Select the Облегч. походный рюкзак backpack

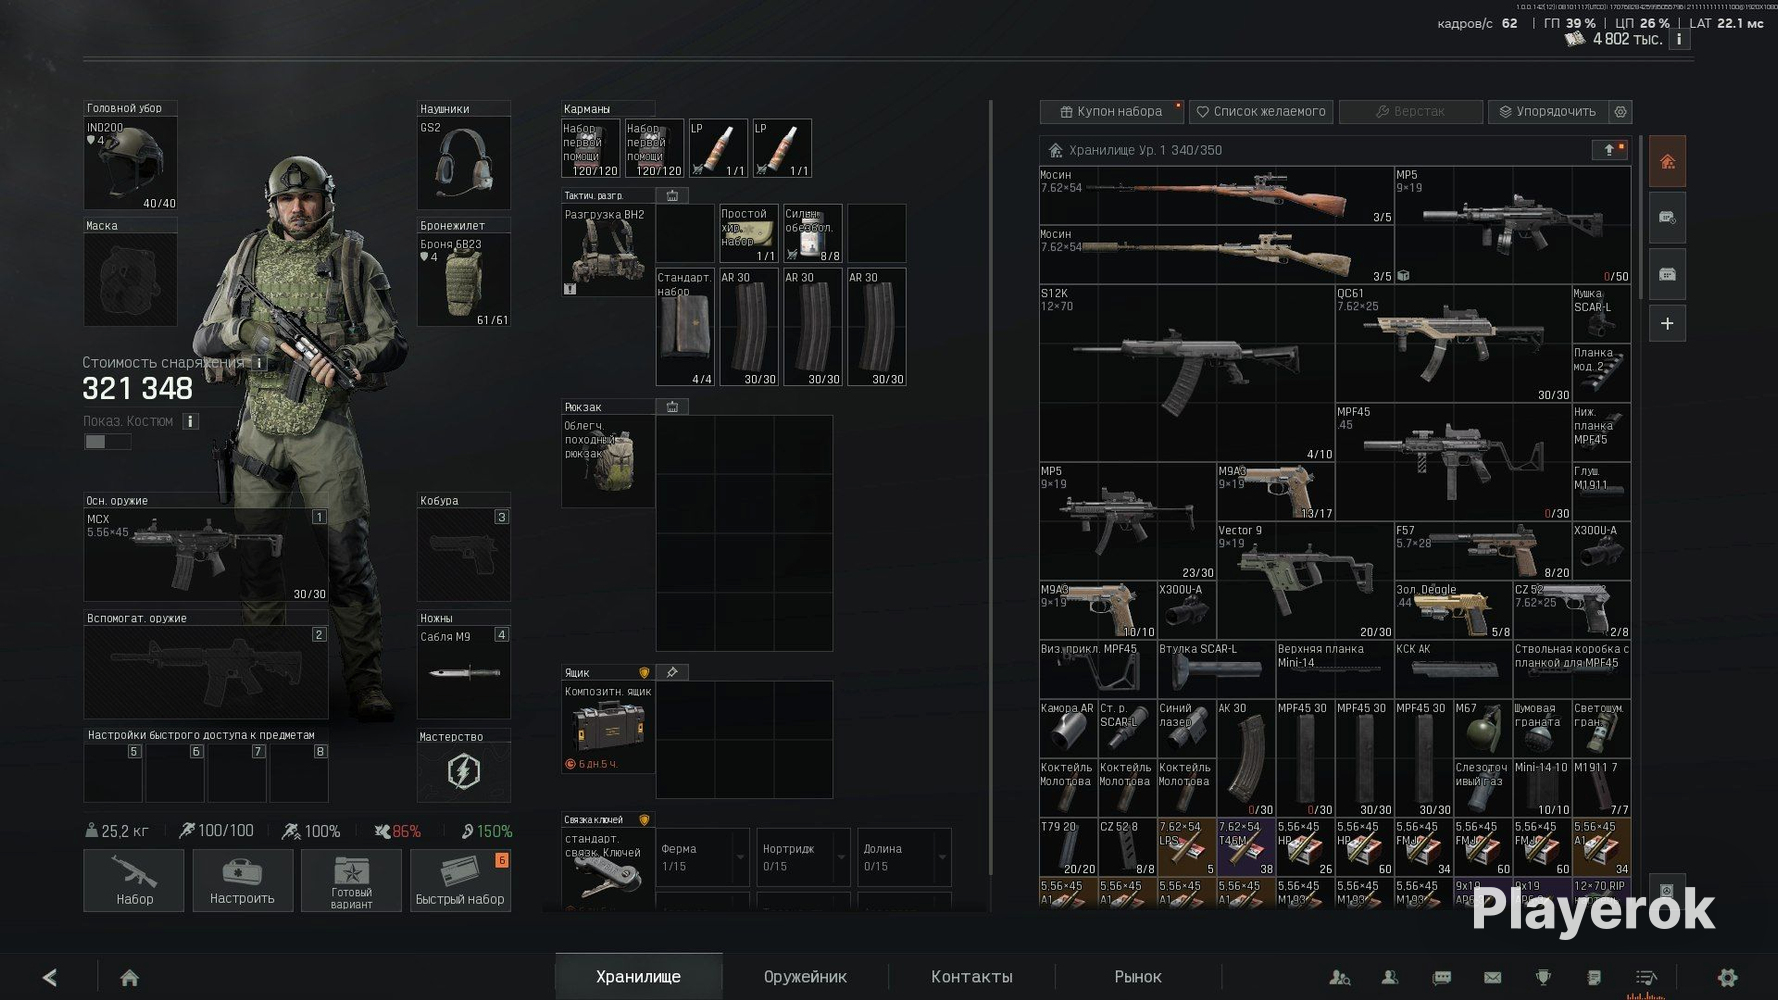(608, 462)
